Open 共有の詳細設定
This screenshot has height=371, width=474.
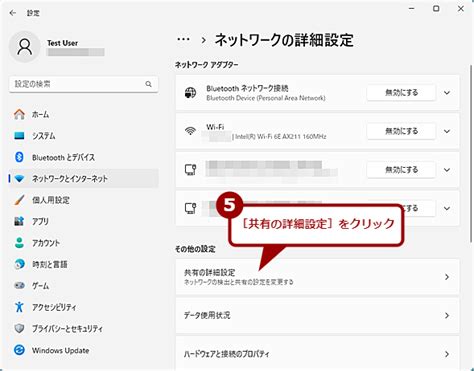317,277
